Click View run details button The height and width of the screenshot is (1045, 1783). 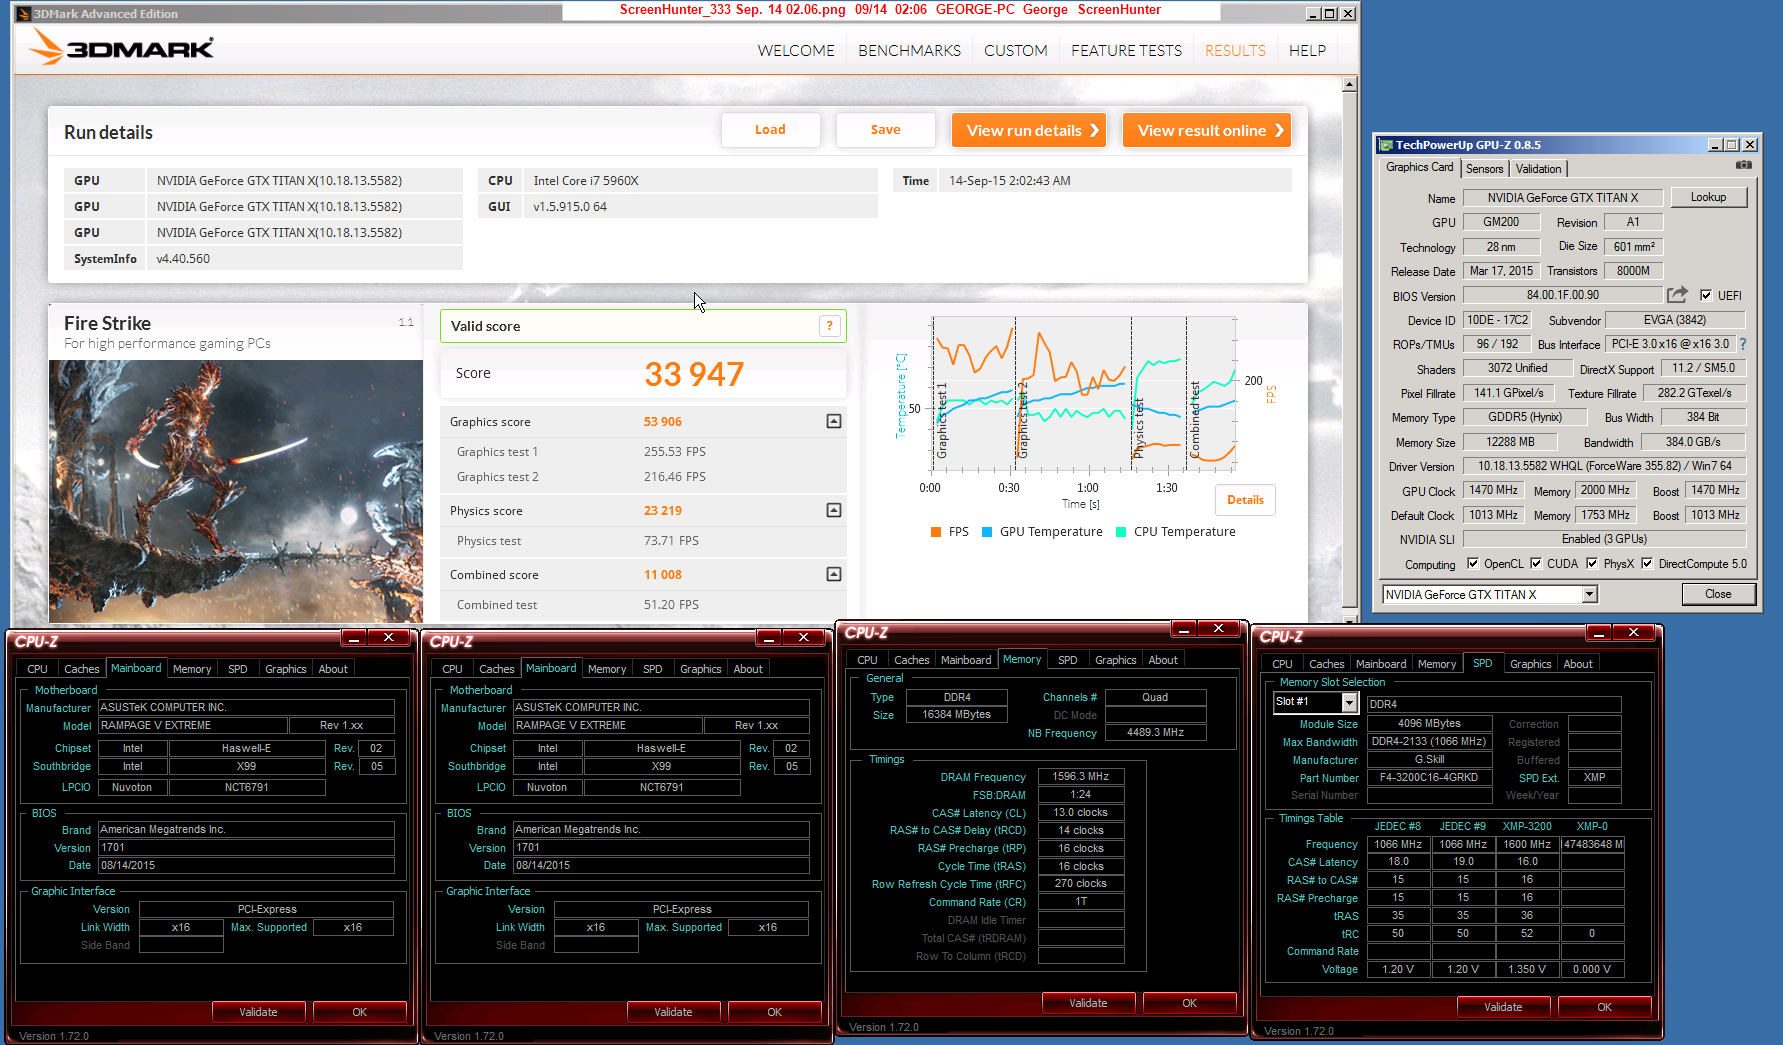1029,130
